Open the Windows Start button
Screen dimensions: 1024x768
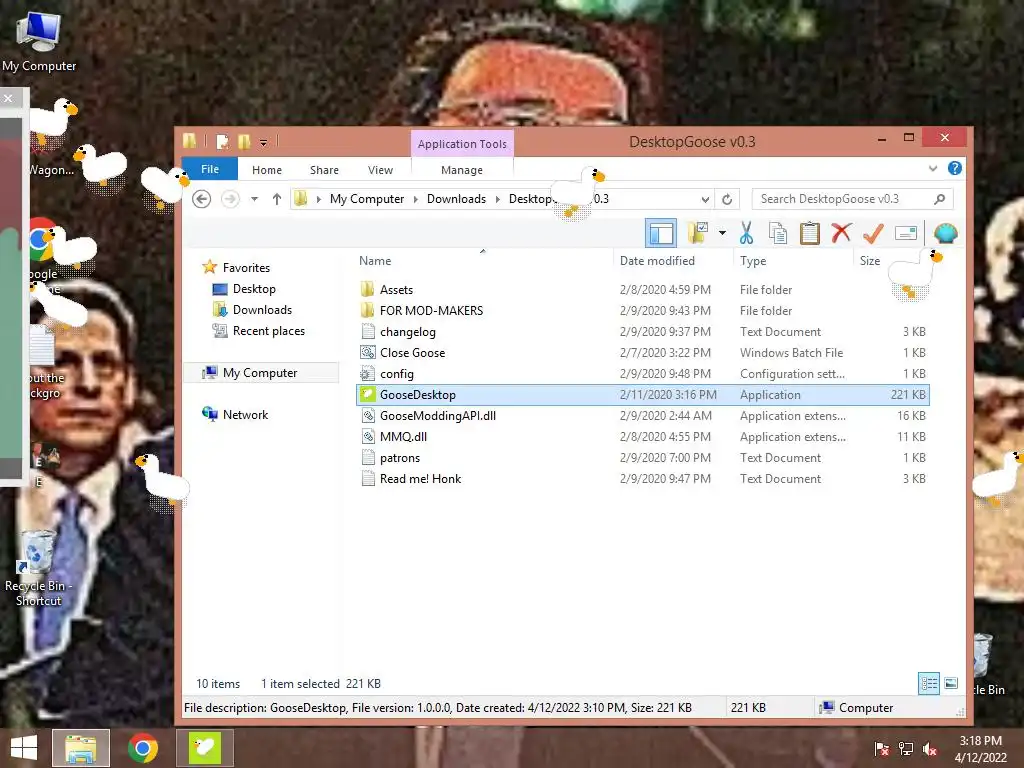coord(24,748)
